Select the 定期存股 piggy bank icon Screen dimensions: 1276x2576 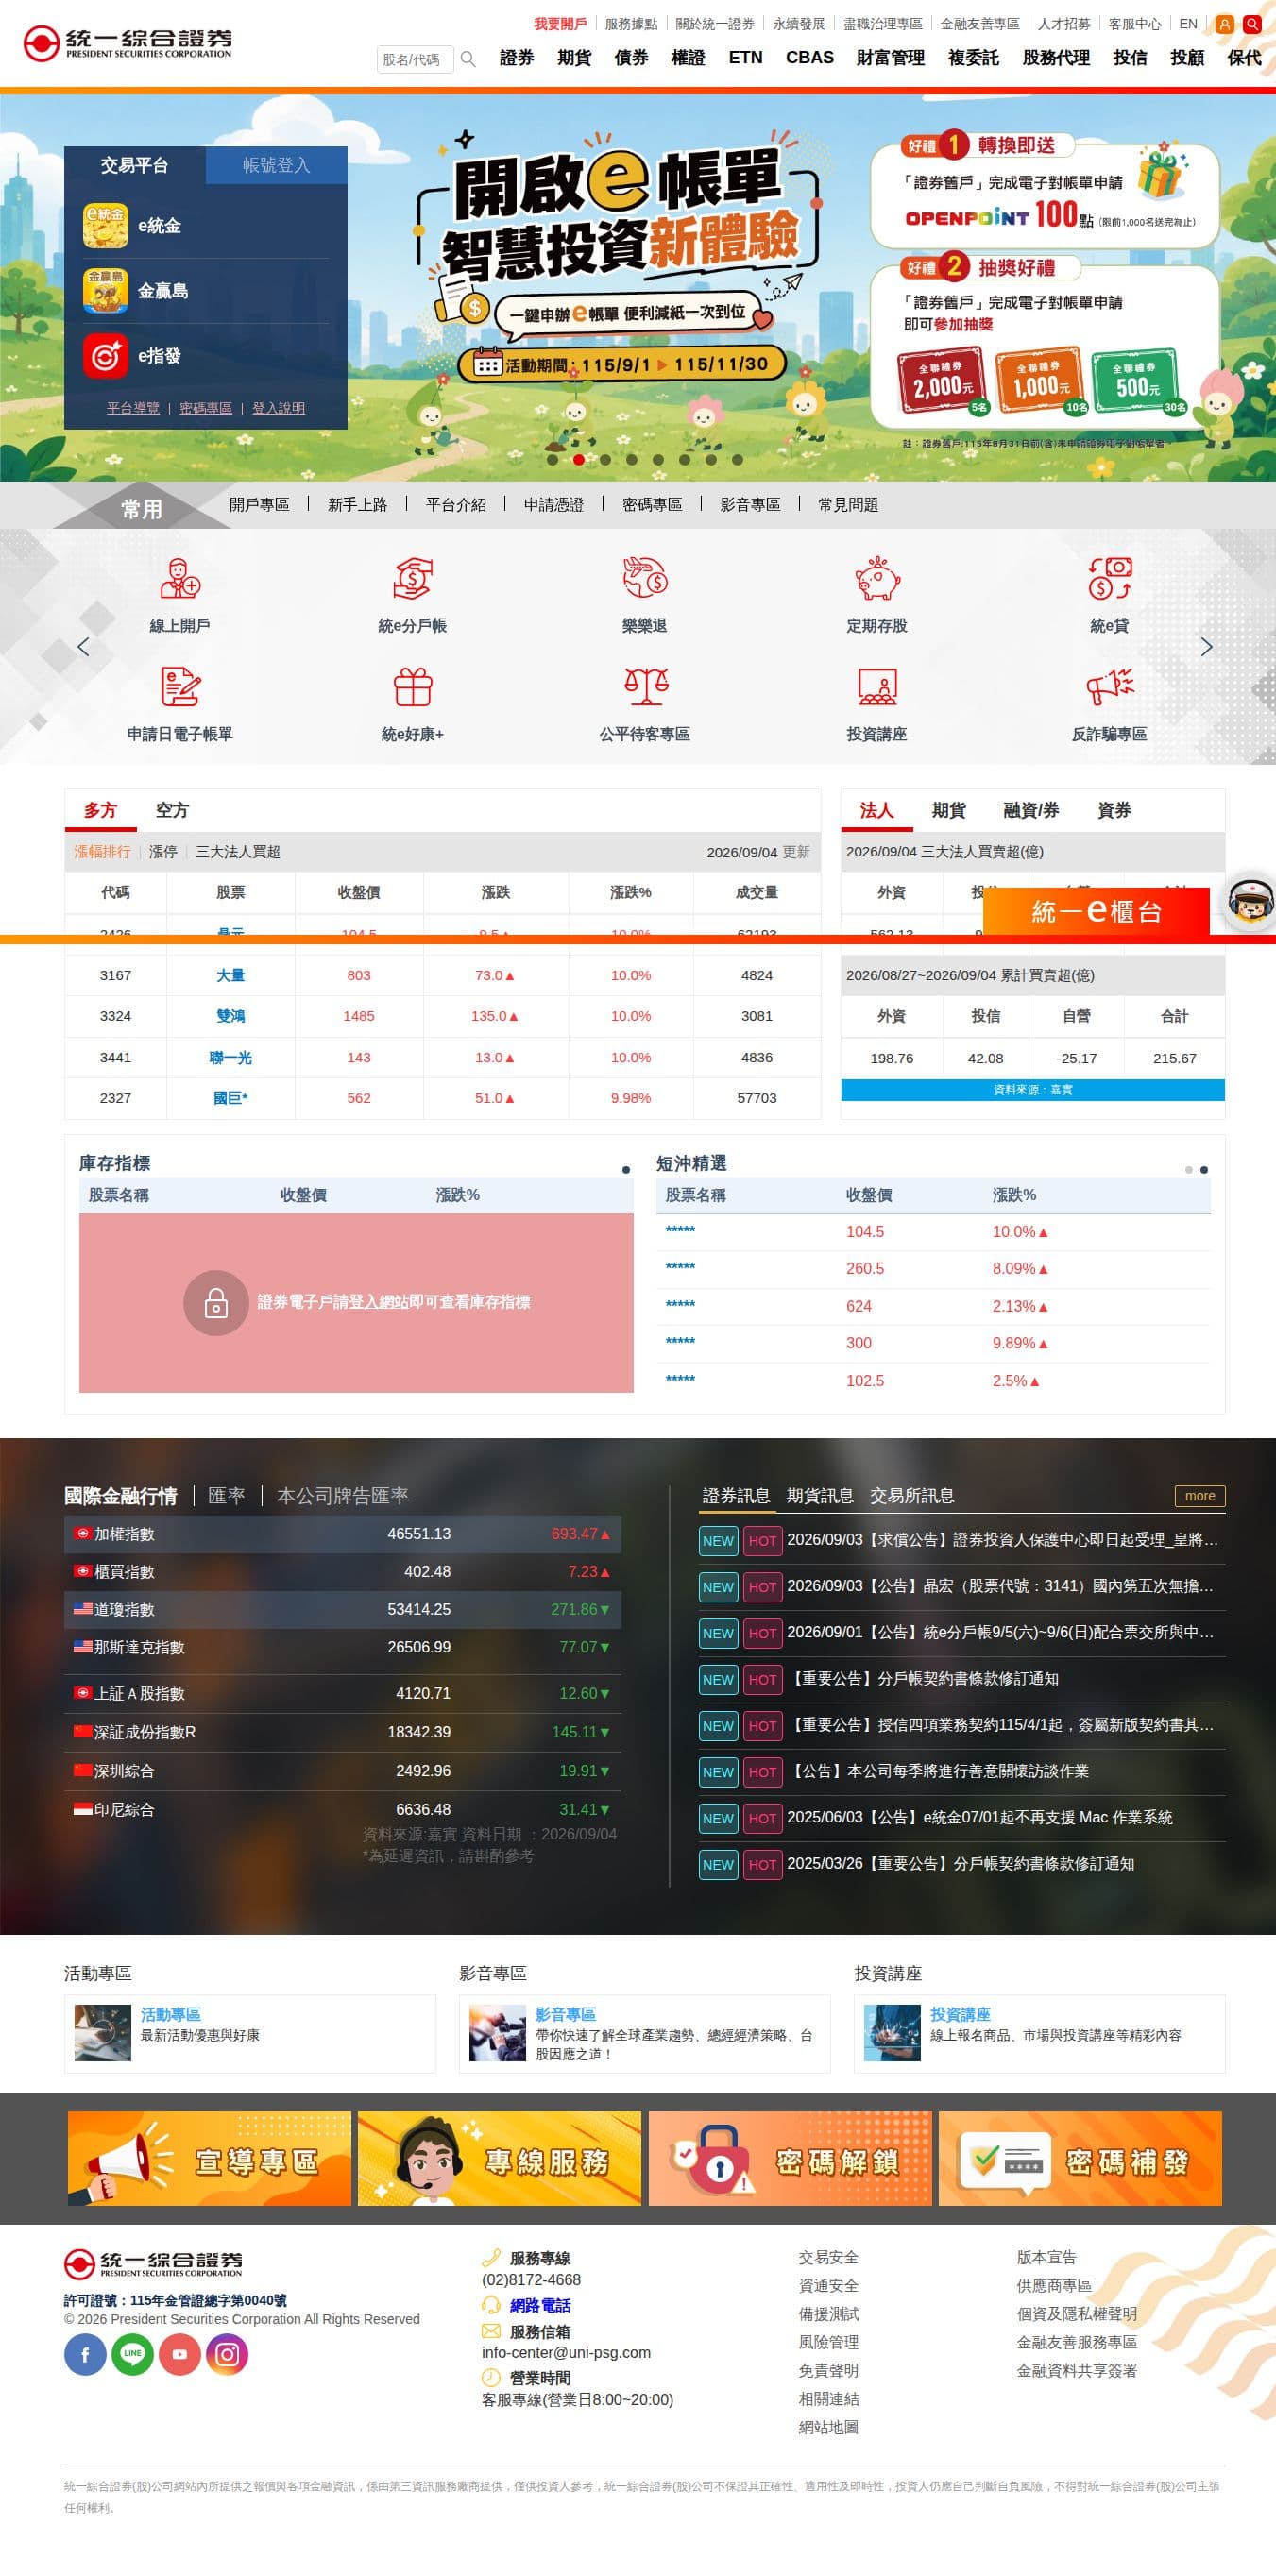click(877, 579)
